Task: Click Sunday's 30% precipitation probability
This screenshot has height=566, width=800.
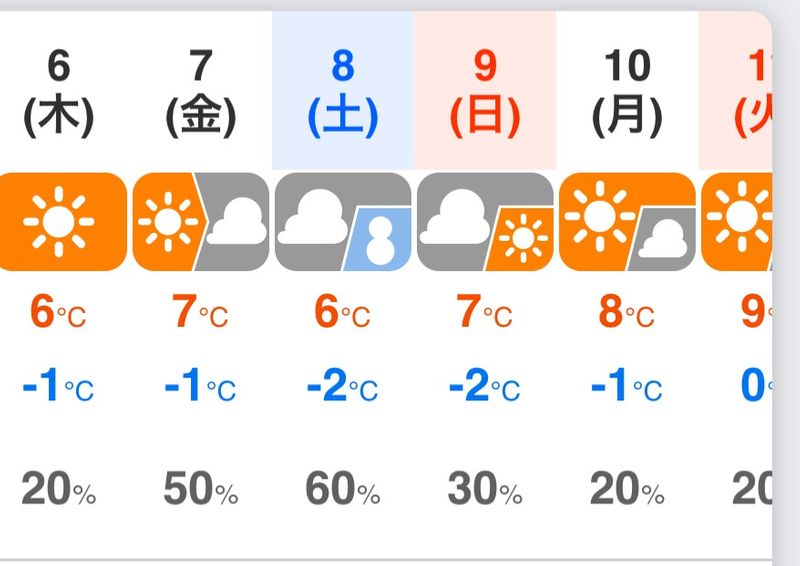Action: pyautogui.click(x=485, y=490)
